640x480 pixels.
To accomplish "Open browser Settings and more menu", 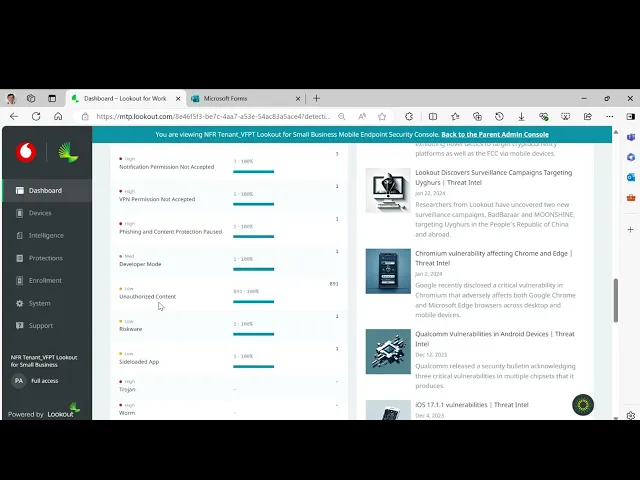I will coord(609,117).
